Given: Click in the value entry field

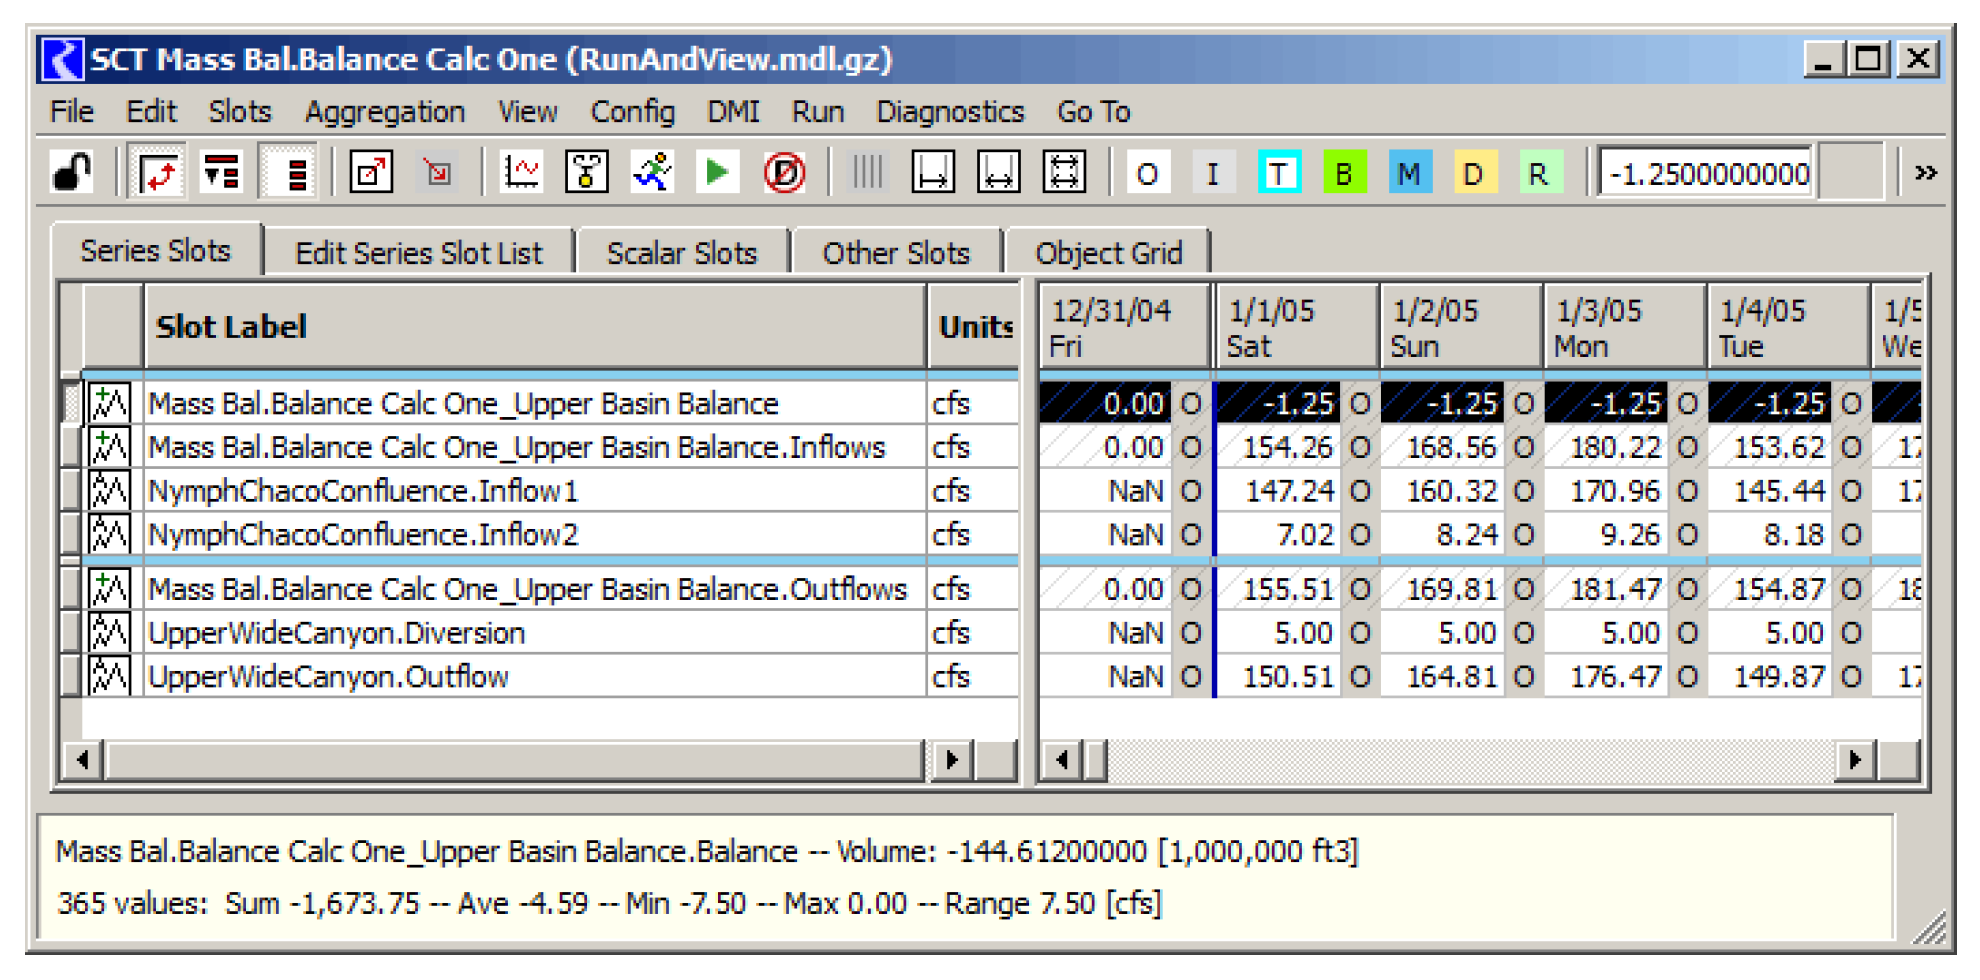Looking at the screenshot, I should pos(1706,174).
